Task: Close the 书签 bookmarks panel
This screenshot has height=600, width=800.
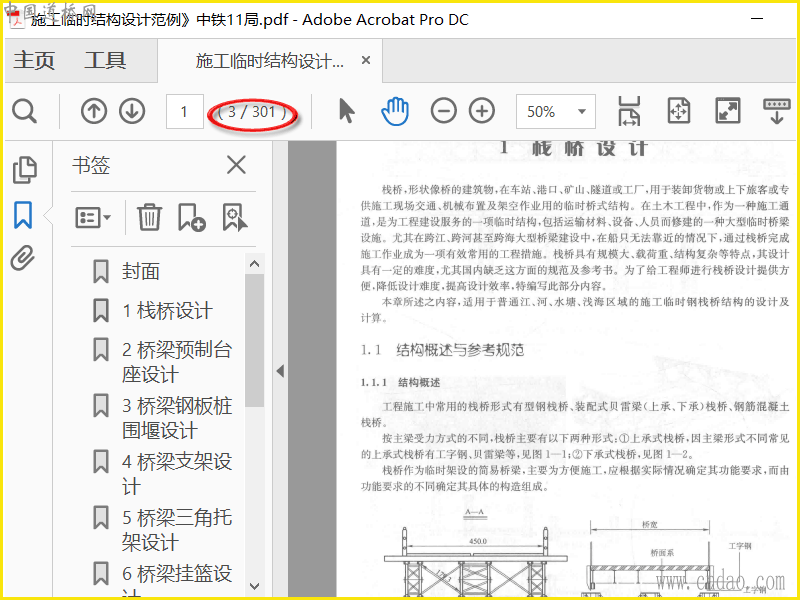Action: click(236, 165)
